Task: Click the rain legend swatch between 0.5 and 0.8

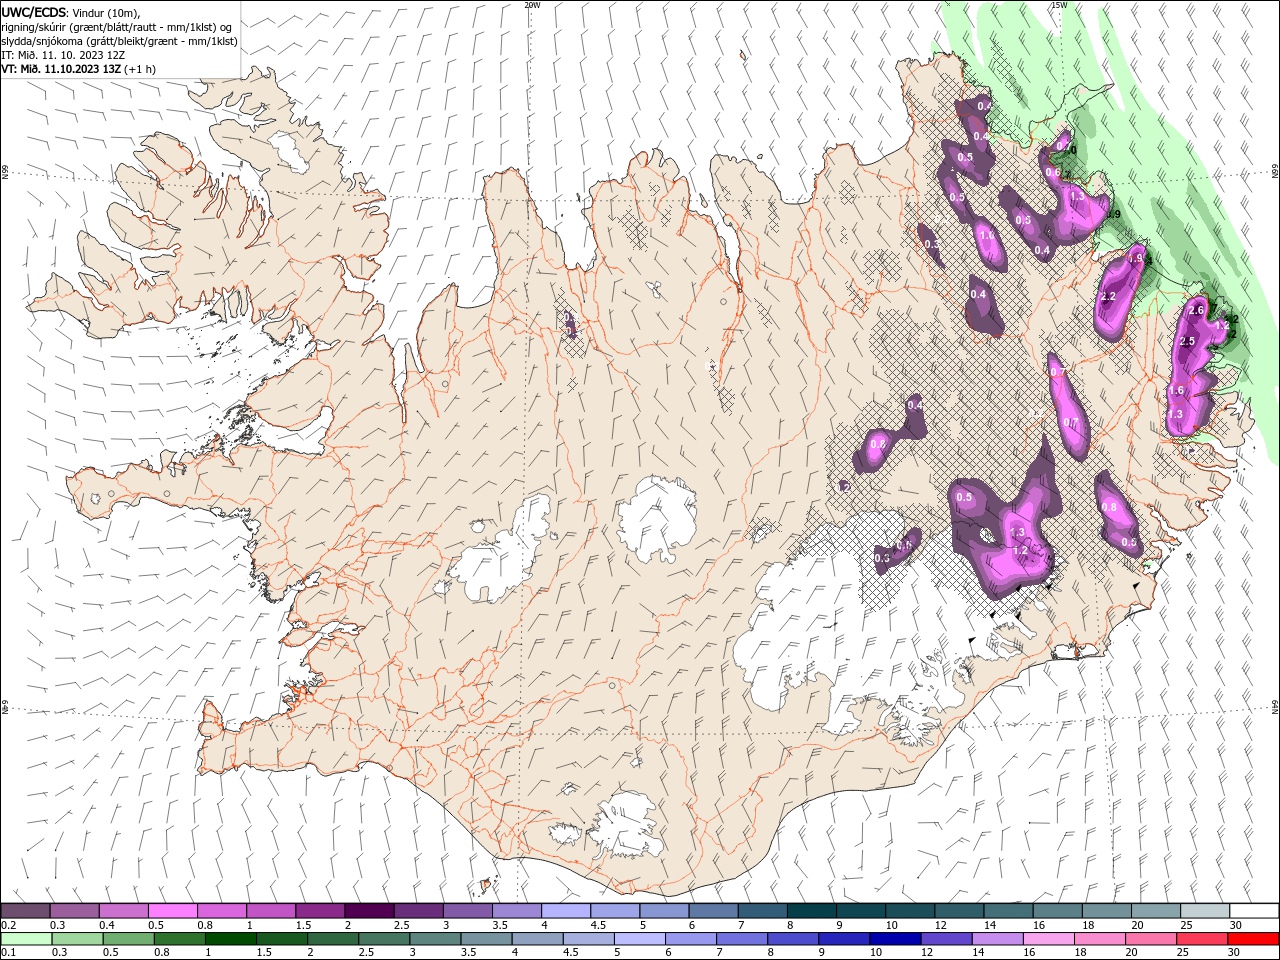Action: coord(128,939)
